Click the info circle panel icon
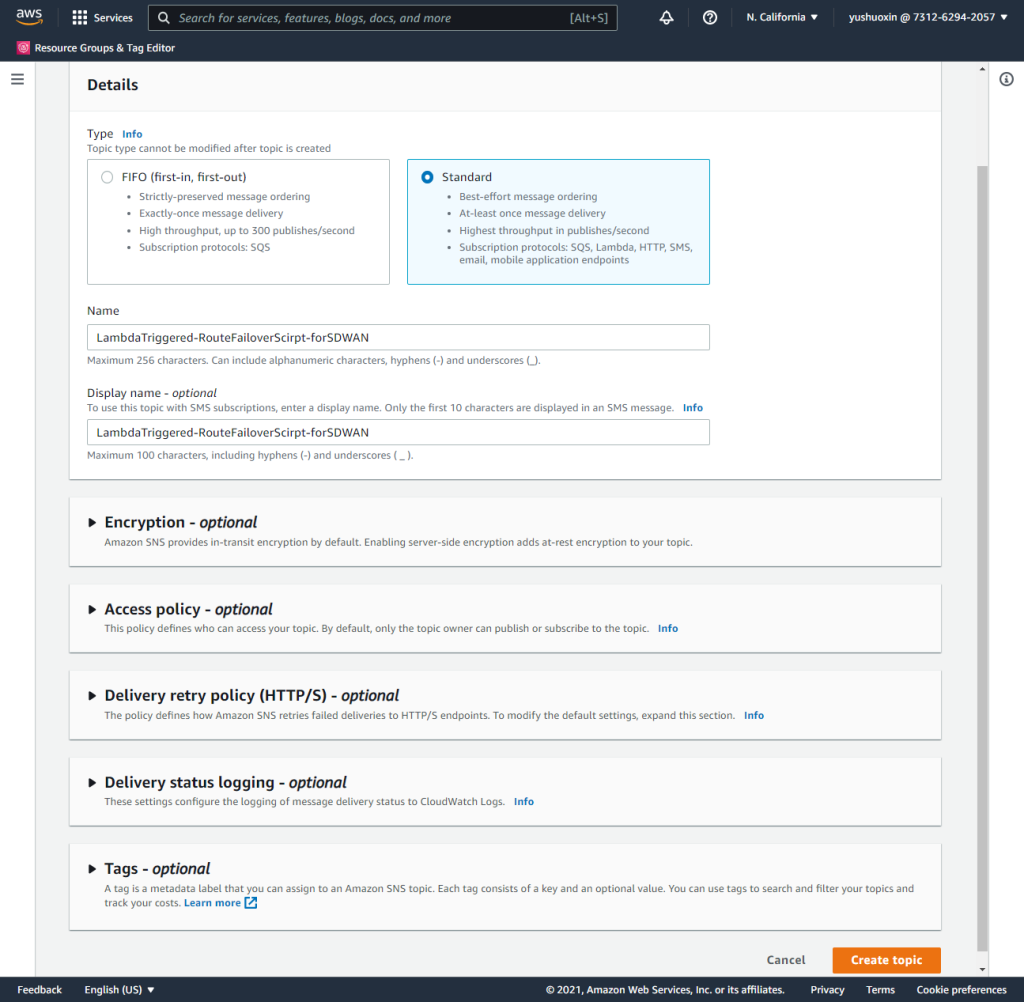Image resolution: width=1024 pixels, height=1002 pixels. click(1006, 80)
